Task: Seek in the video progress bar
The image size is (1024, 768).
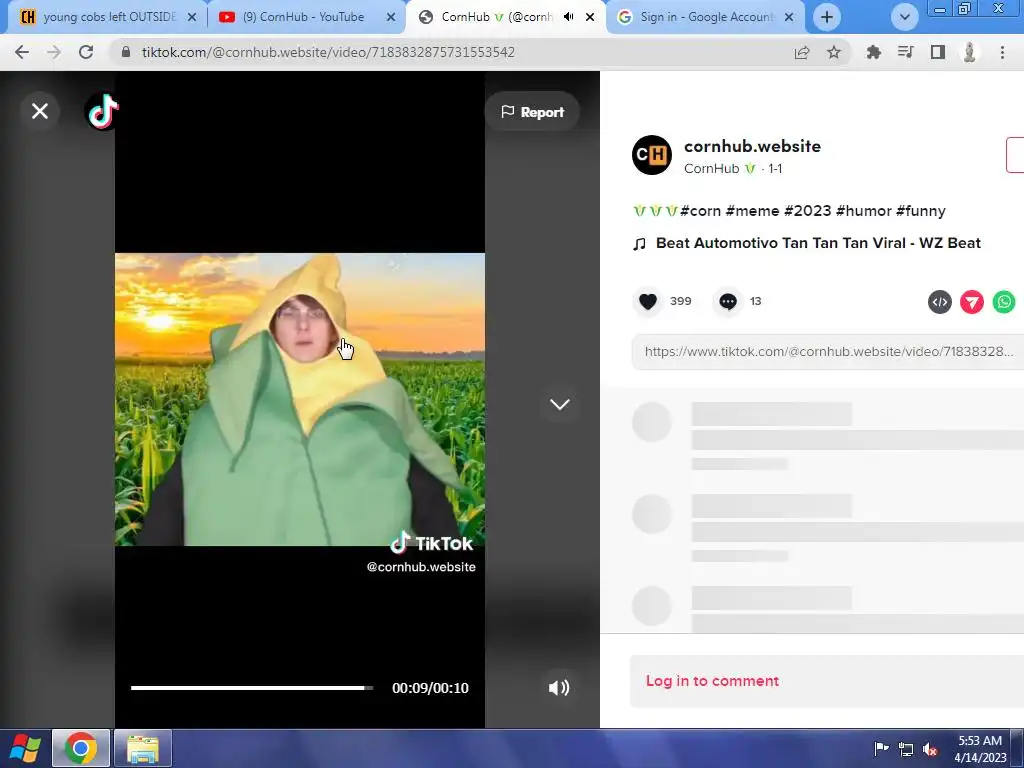Action: [x=252, y=688]
